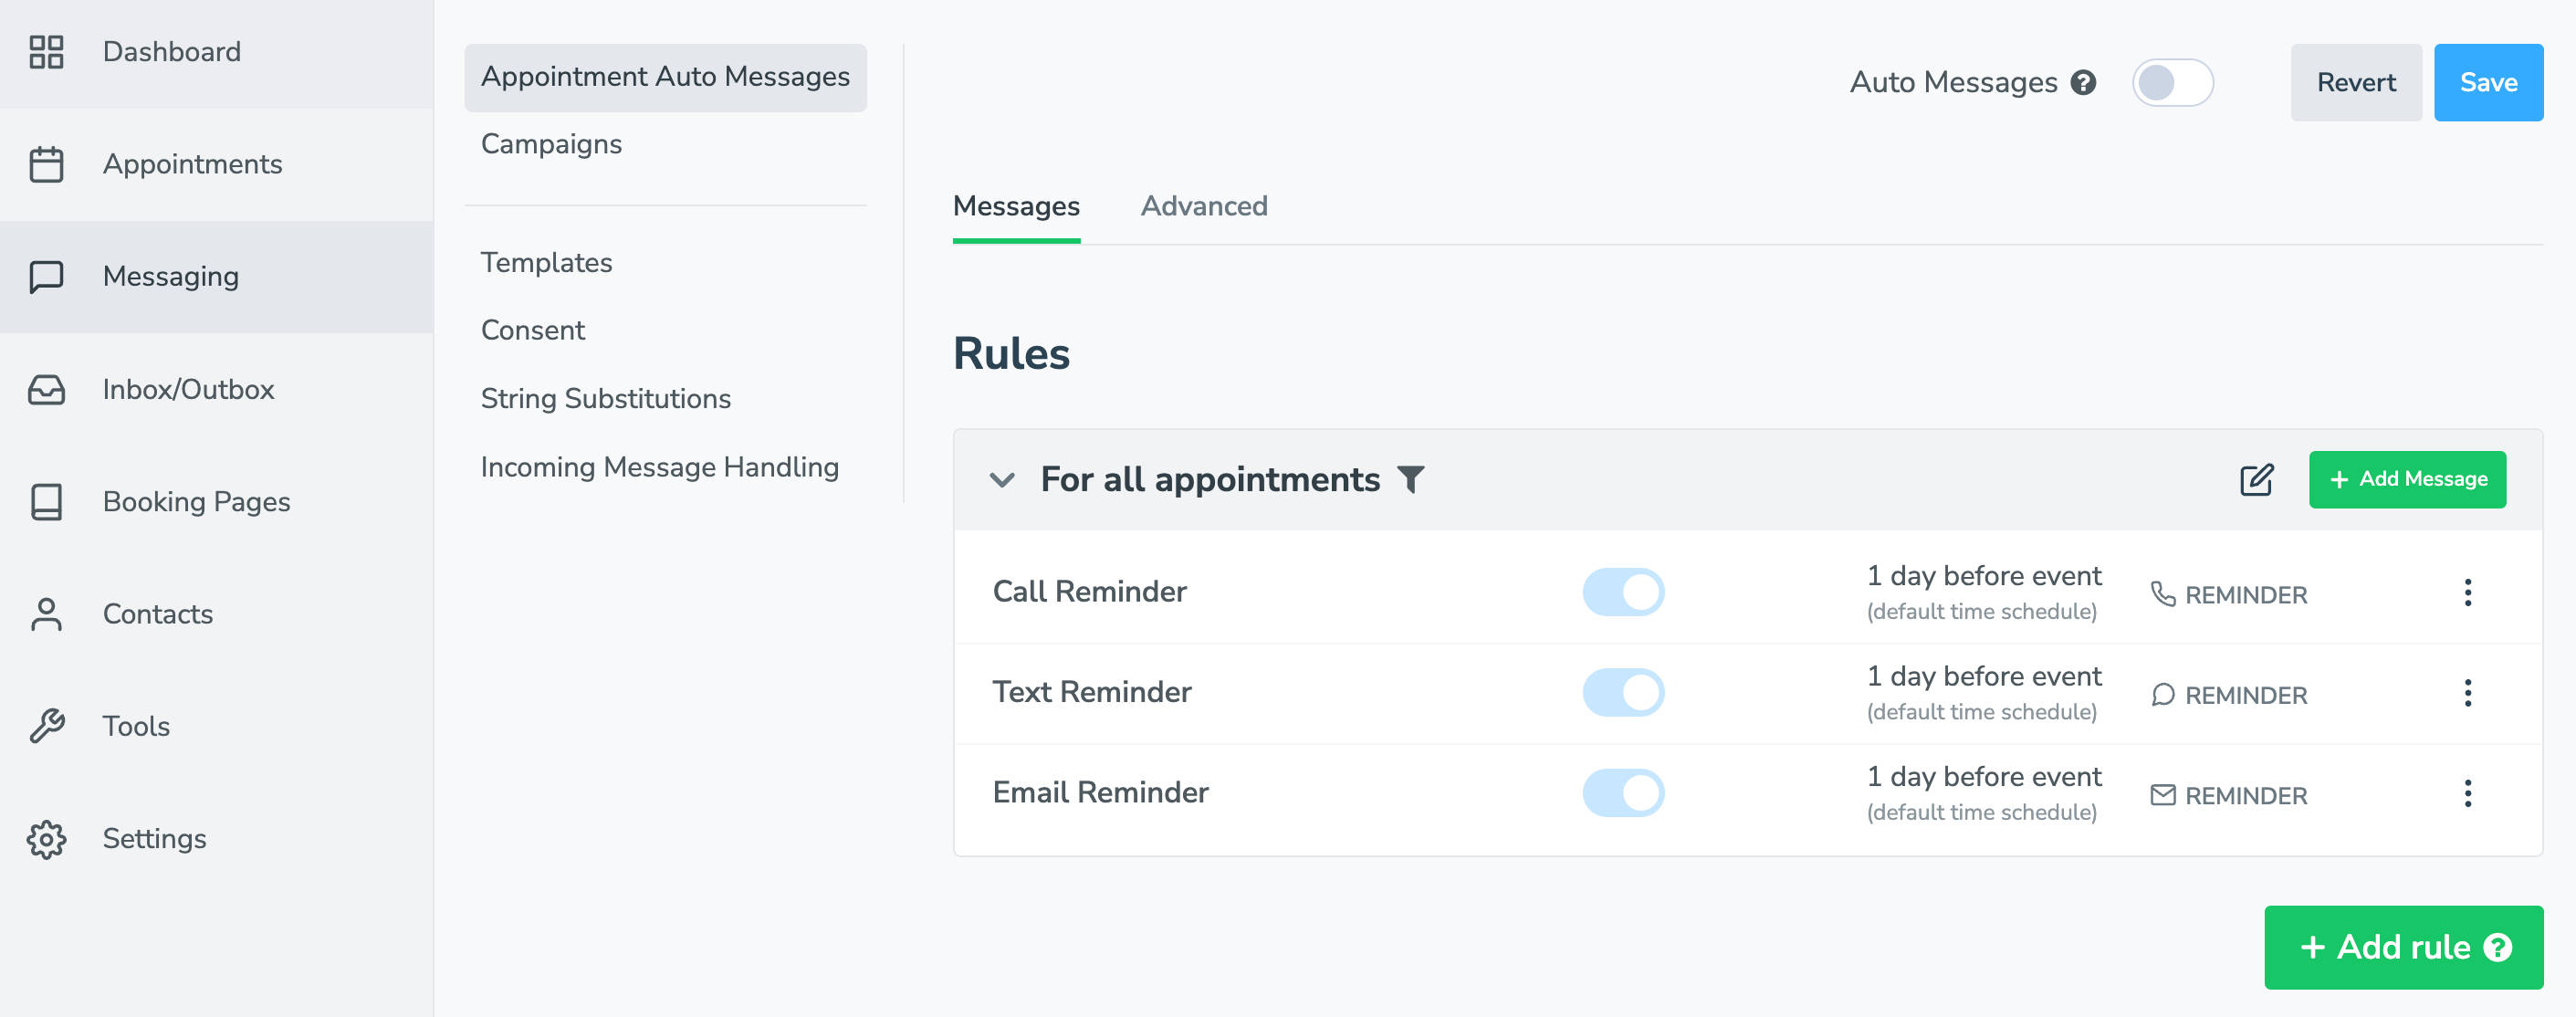This screenshot has width=2576, height=1017.
Task: Select the Tools wrench icon
Action: click(x=46, y=725)
